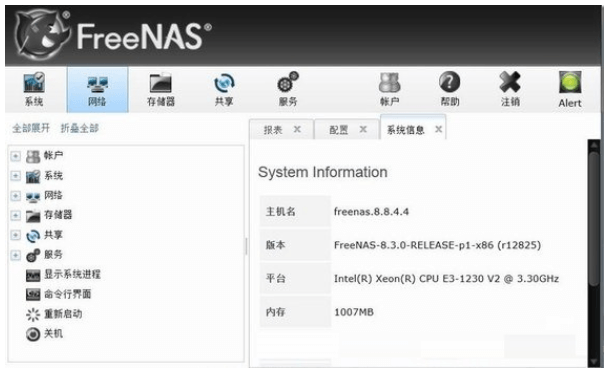Click the FreeNAS shark logo
The image size is (610, 375).
point(43,35)
